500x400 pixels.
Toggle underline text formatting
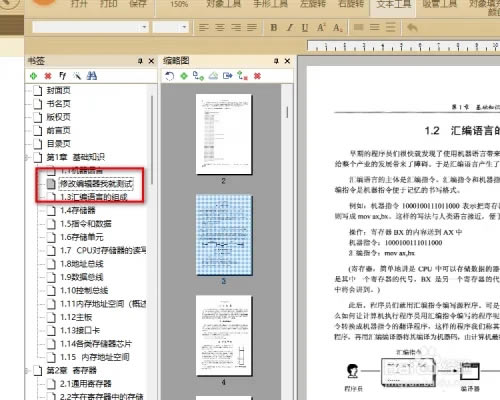[x=305, y=28]
